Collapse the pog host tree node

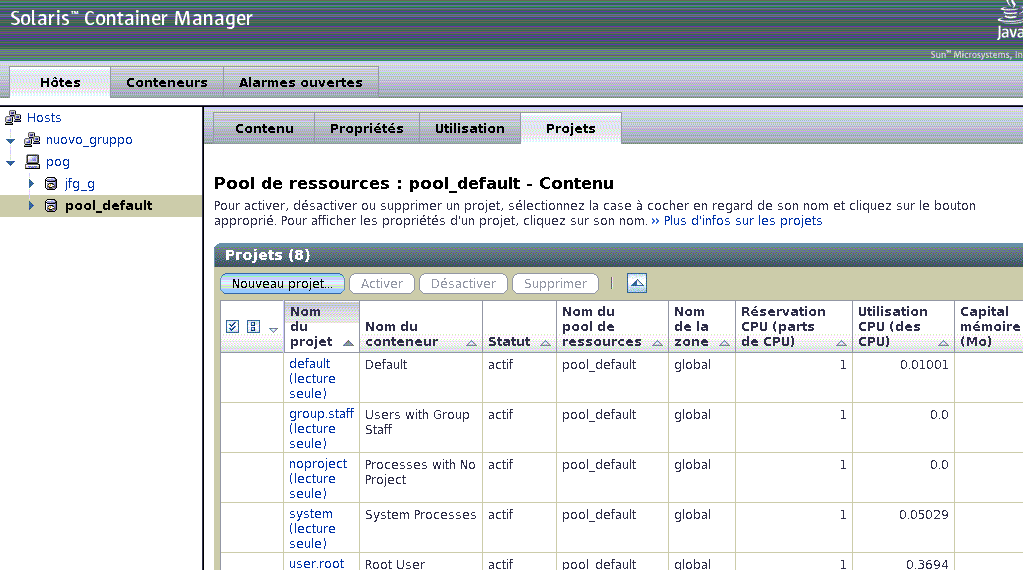click(10, 162)
